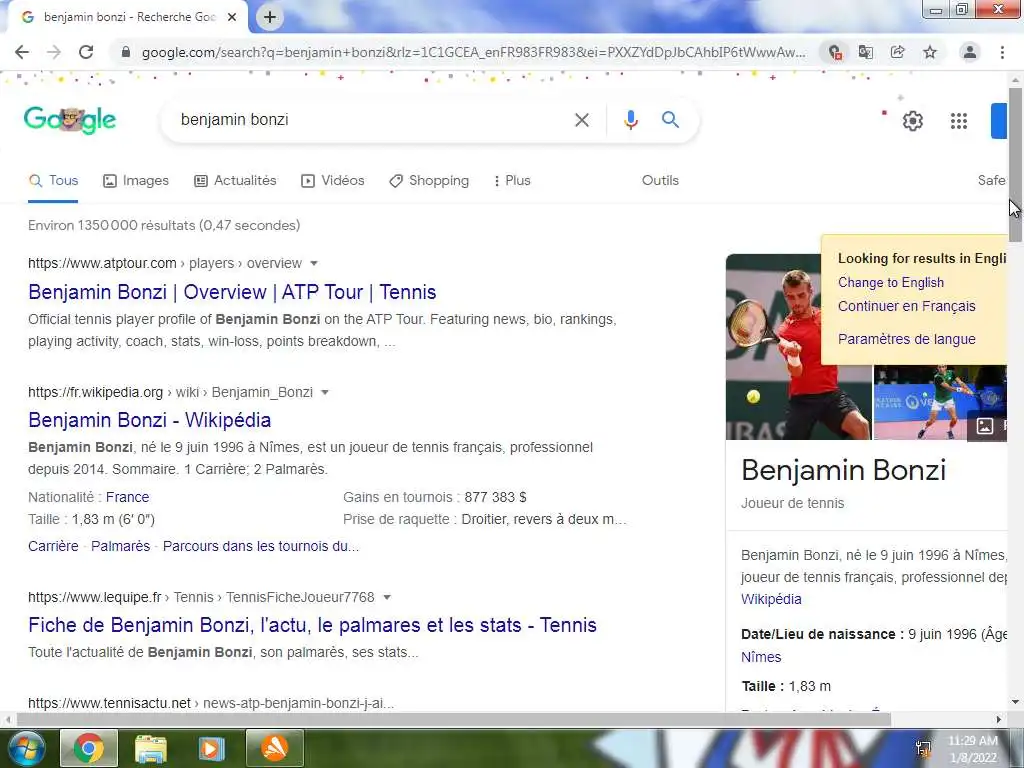Click the vertical page scrollbar thumb
The height and width of the screenshot is (768, 1024).
(x=1015, y=164)
